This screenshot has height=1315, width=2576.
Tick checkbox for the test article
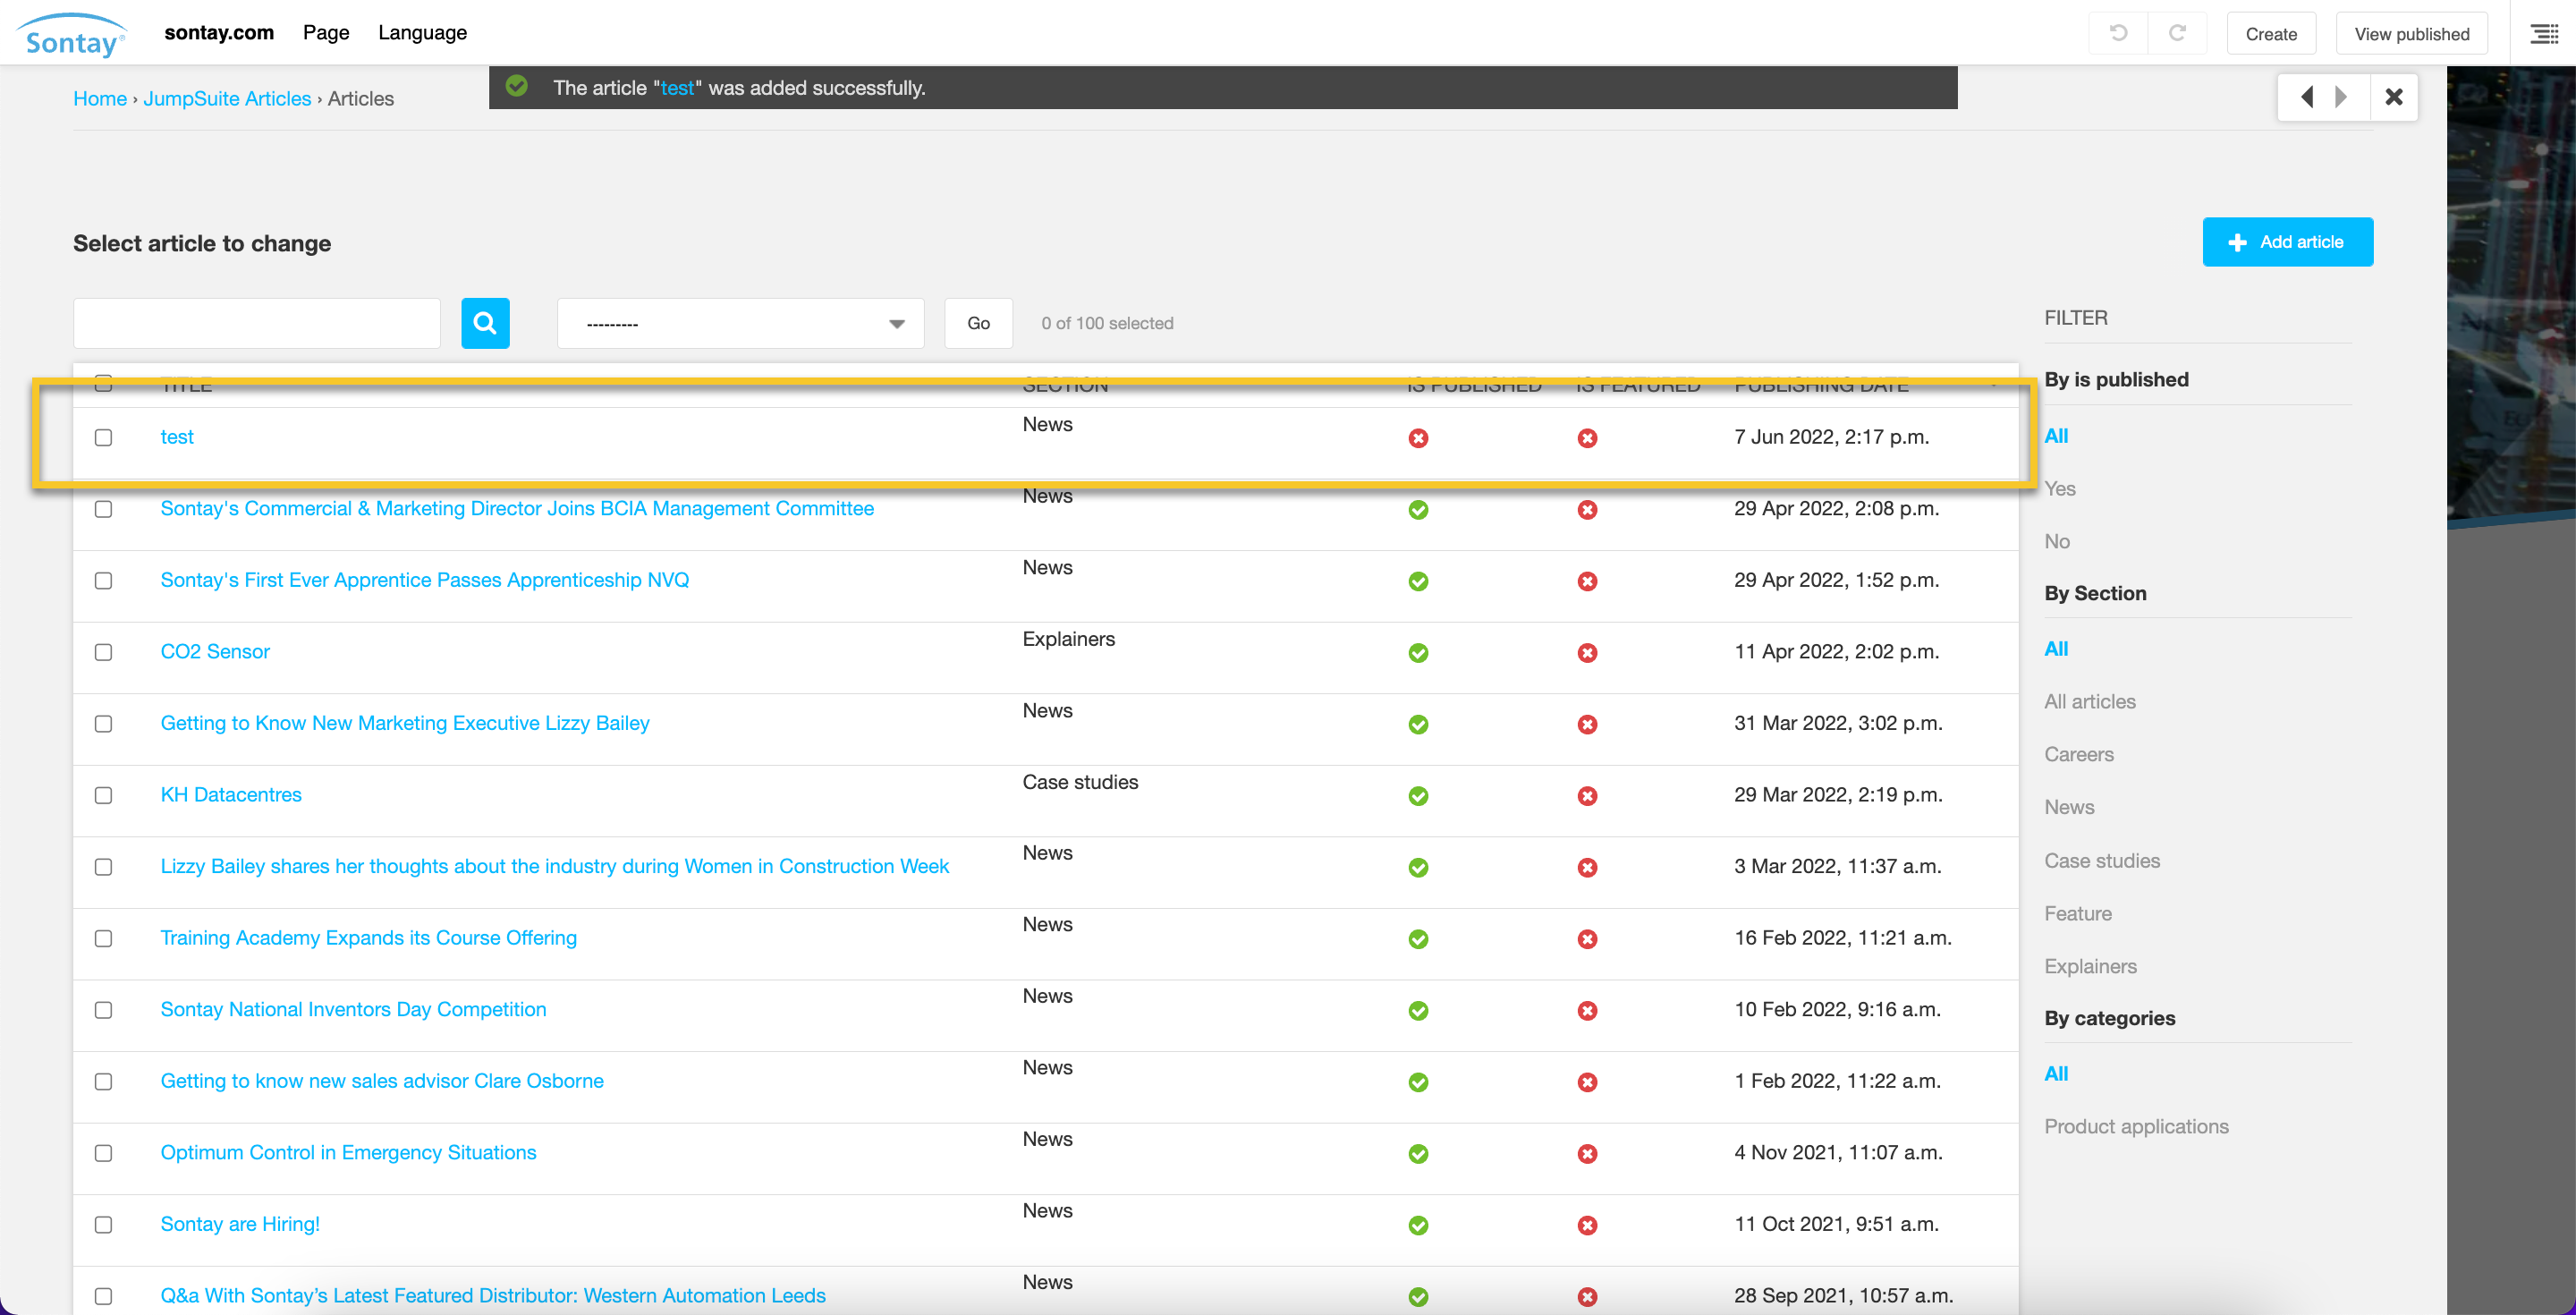(103, 438)
